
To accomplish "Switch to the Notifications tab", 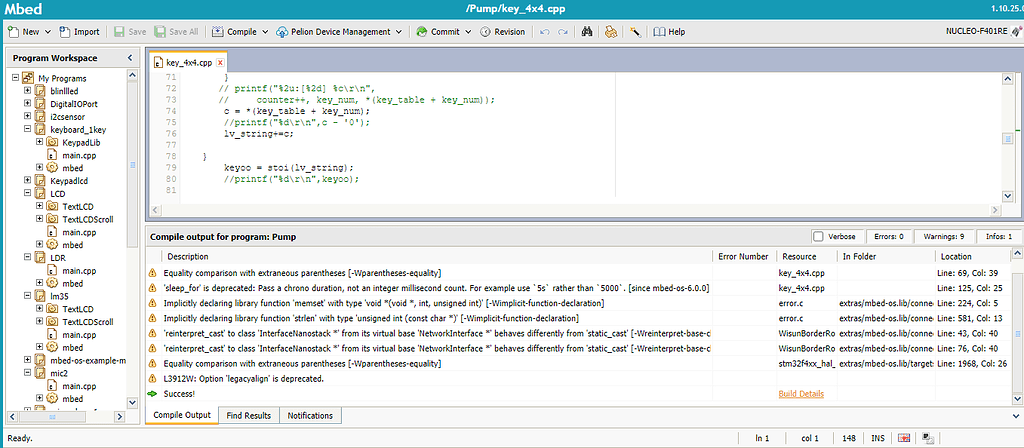I will (x=310, y=415).
